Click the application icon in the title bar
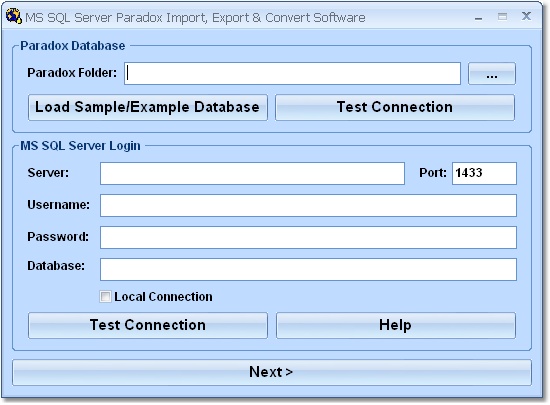The image size is (550, 405). click(14, 16)
